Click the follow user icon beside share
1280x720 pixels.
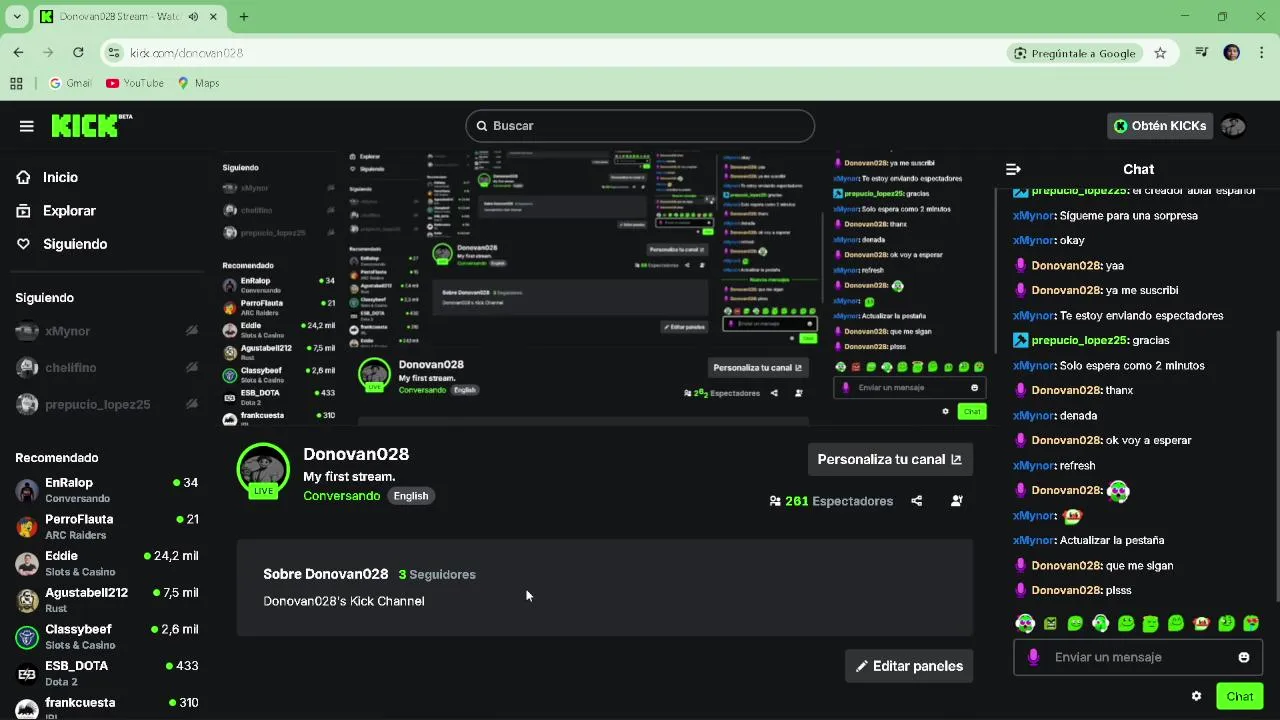click(957, 501)
